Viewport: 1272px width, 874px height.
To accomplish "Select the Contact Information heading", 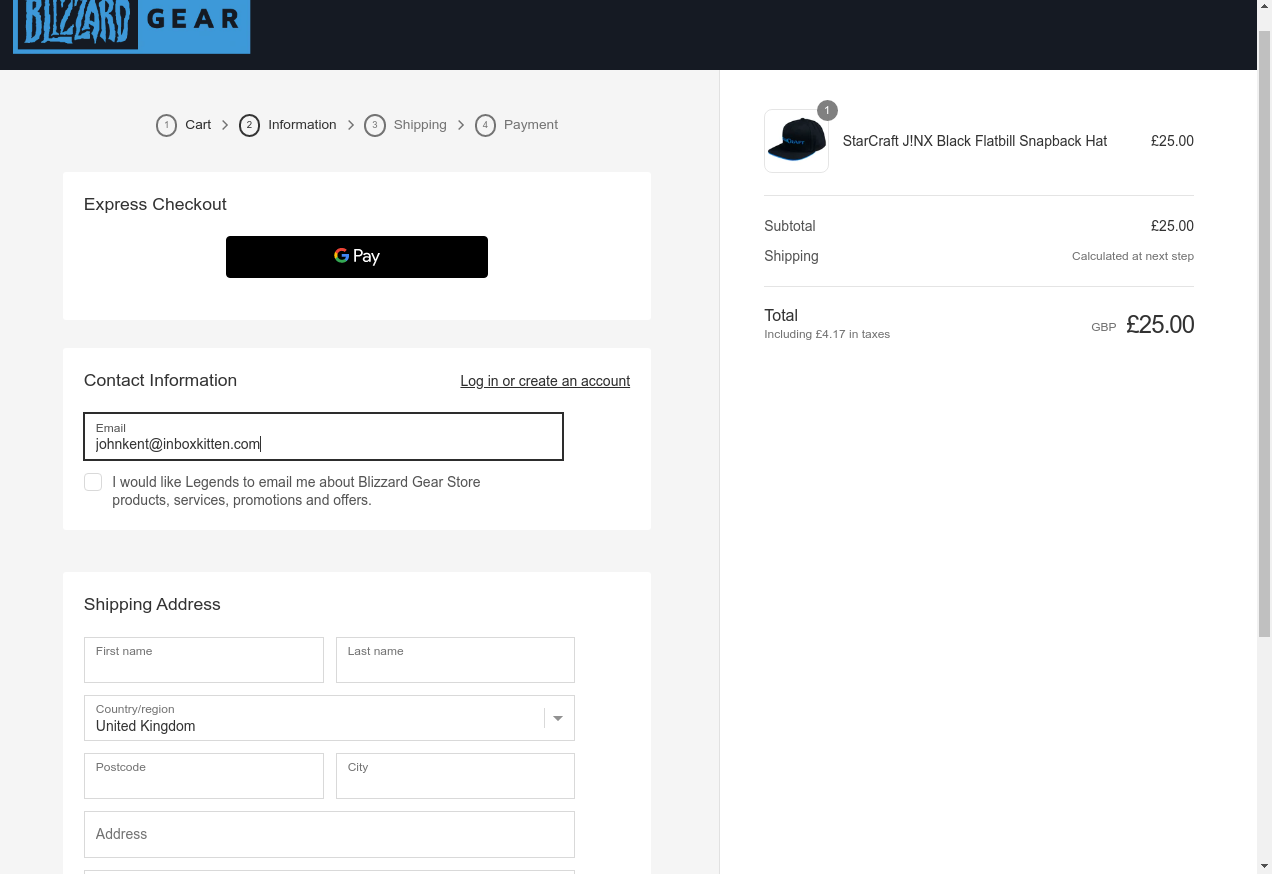I will (x=160, y=380).
